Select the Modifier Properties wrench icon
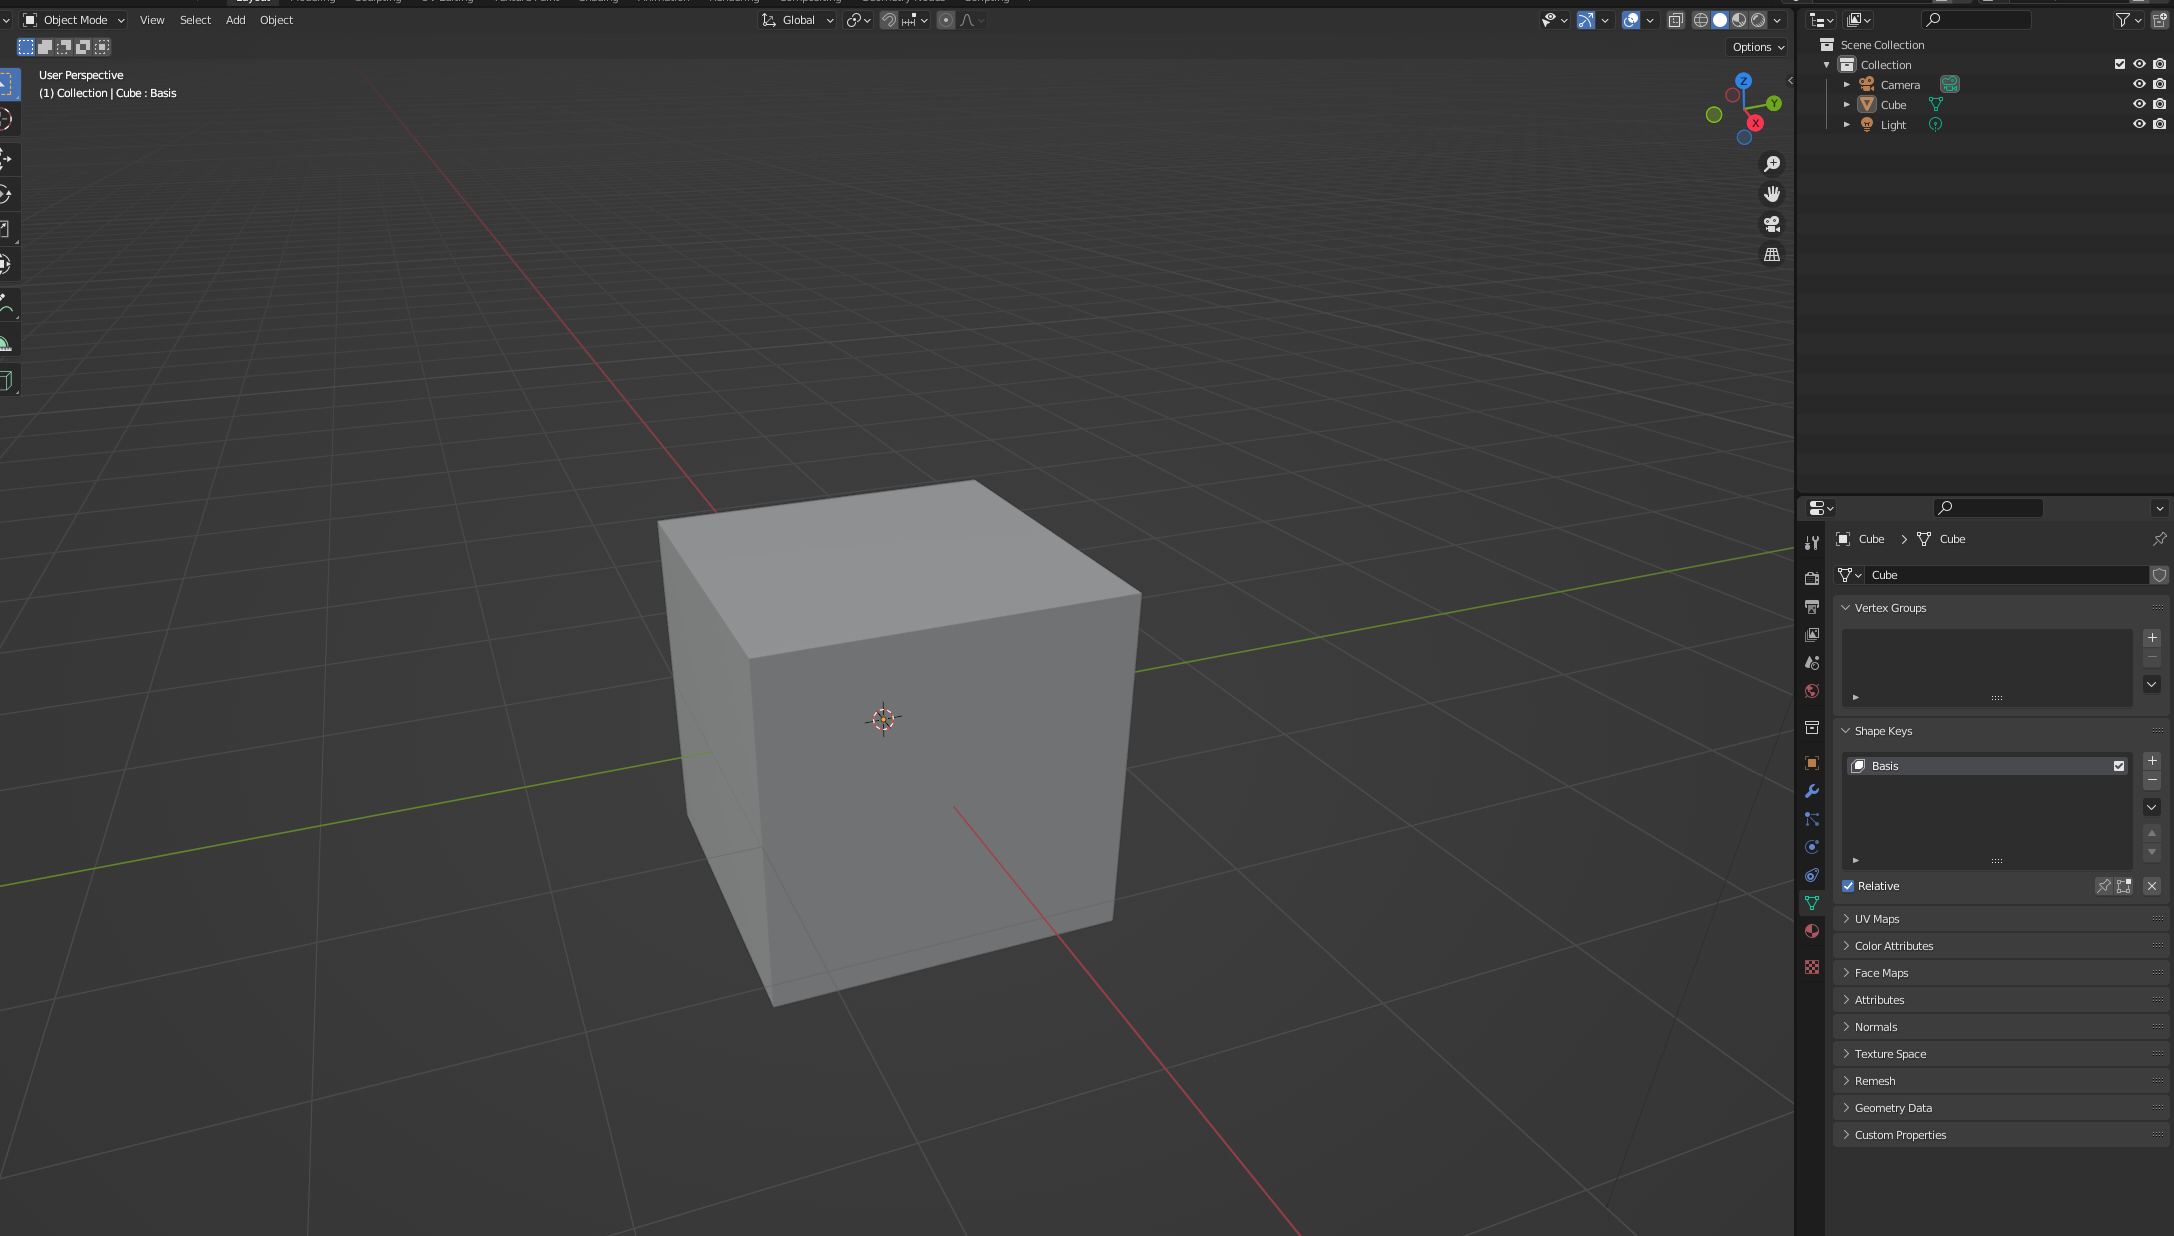The height and width of the screenshot is (1236, 2174). click(x=1811, y=791)
